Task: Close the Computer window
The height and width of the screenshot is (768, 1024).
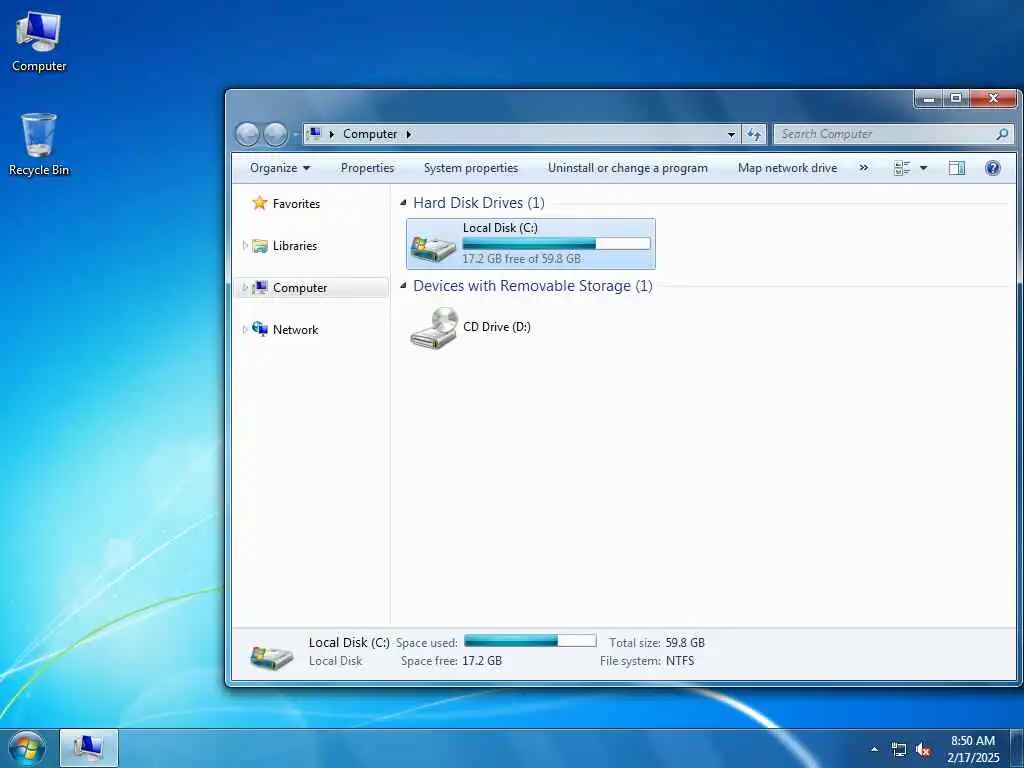Action: [x=993, y=99]
